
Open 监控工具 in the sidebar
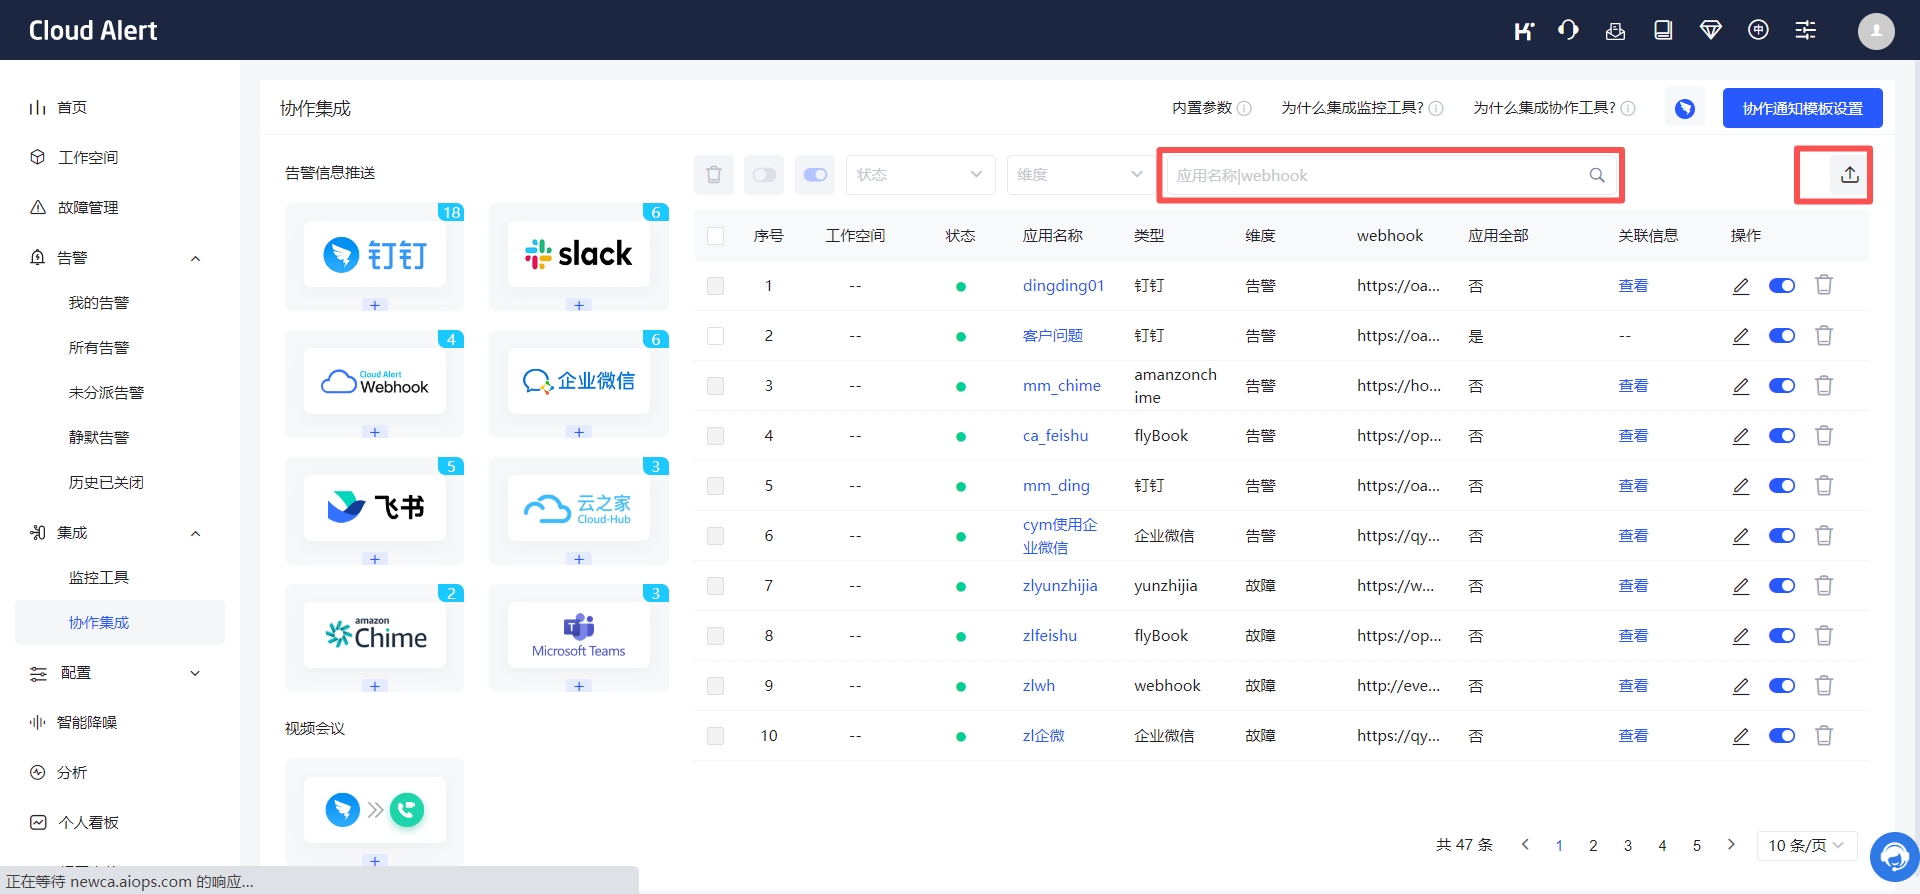99,578
